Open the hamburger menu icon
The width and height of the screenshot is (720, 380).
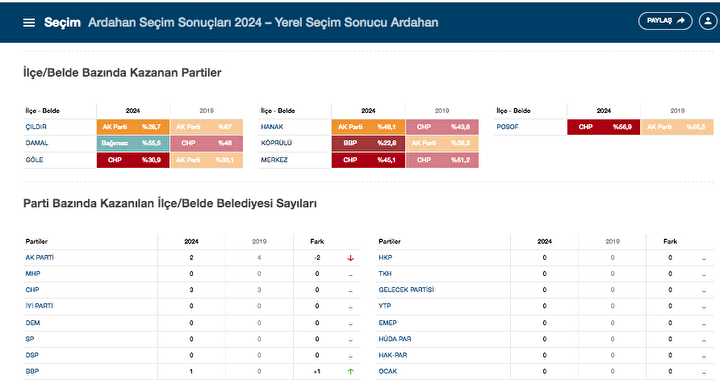tap(29, 22)
